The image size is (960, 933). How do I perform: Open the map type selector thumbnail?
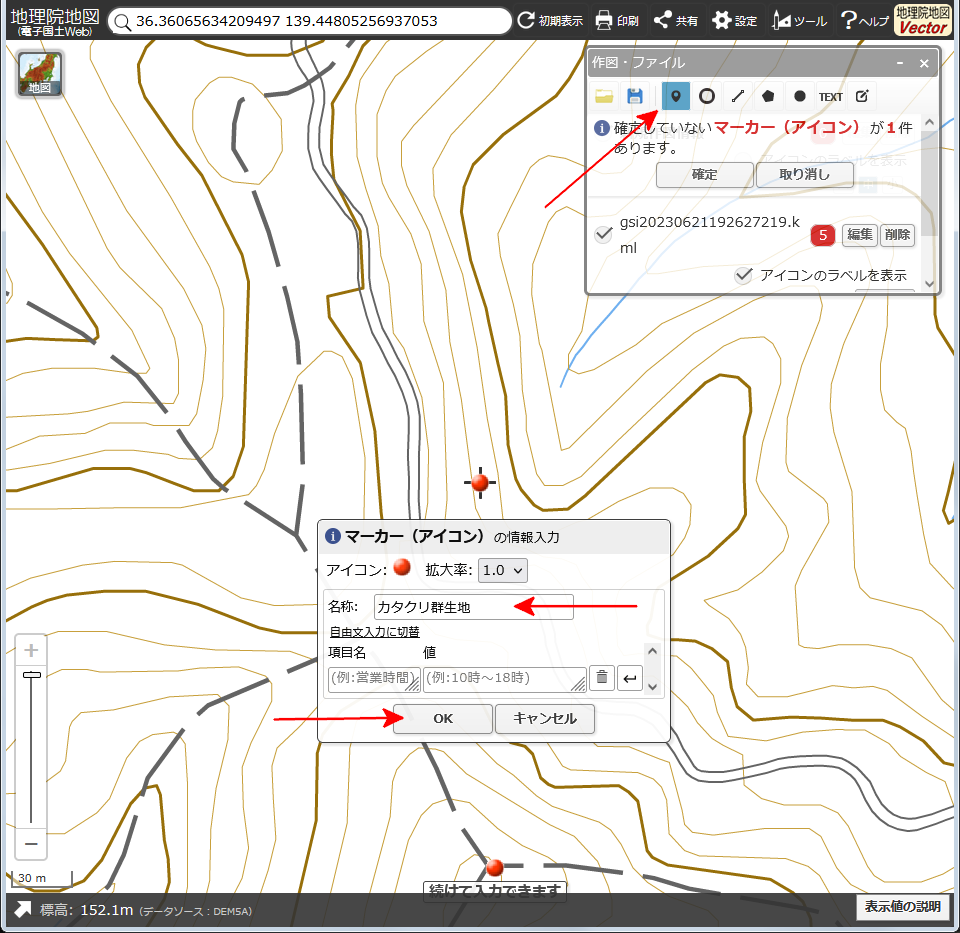[x=40, y=74]
